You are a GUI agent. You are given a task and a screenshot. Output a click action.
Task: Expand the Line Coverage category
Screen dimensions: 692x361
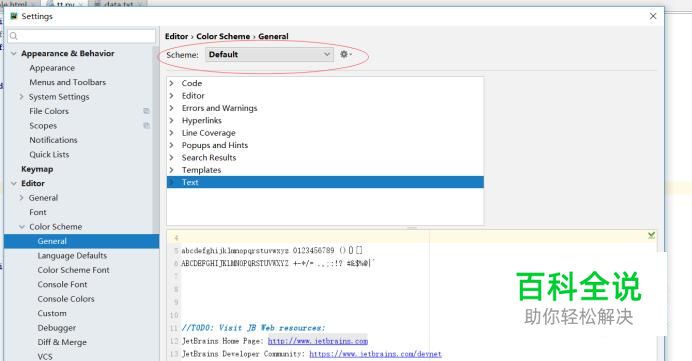[172, 132]
